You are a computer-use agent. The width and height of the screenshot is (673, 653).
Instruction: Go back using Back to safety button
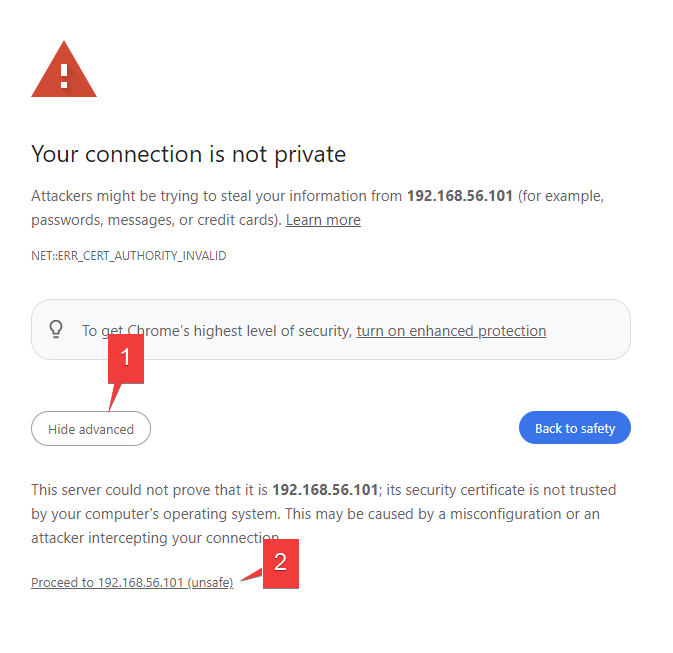(x=575, y=428)
